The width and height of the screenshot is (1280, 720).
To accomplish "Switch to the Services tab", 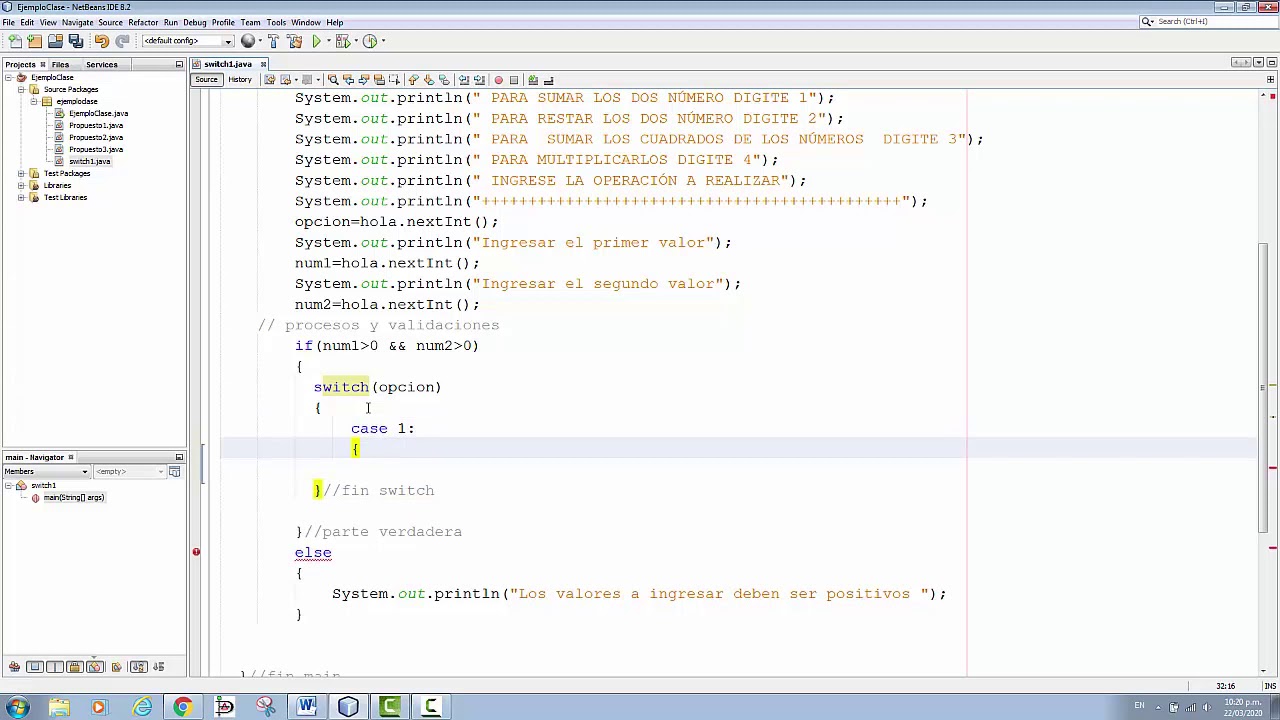I will [x=101, y=64].
